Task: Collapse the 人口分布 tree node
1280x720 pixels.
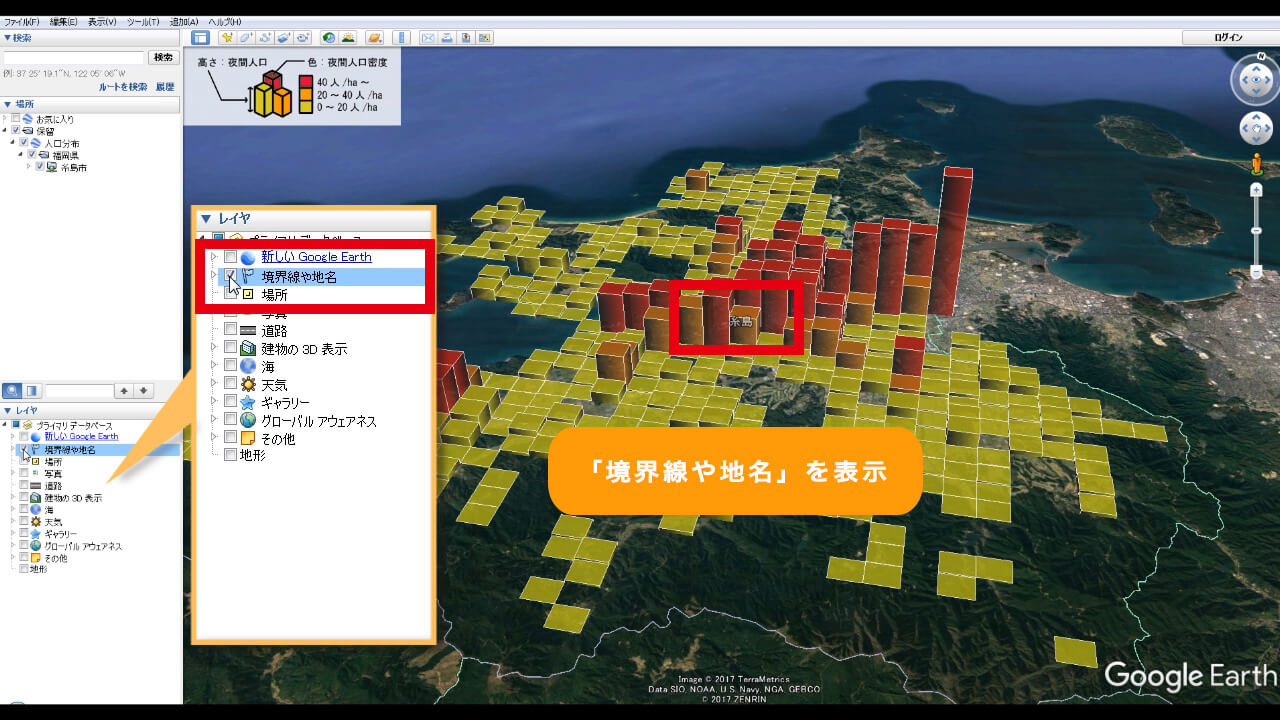Action: tap(14, 143)
